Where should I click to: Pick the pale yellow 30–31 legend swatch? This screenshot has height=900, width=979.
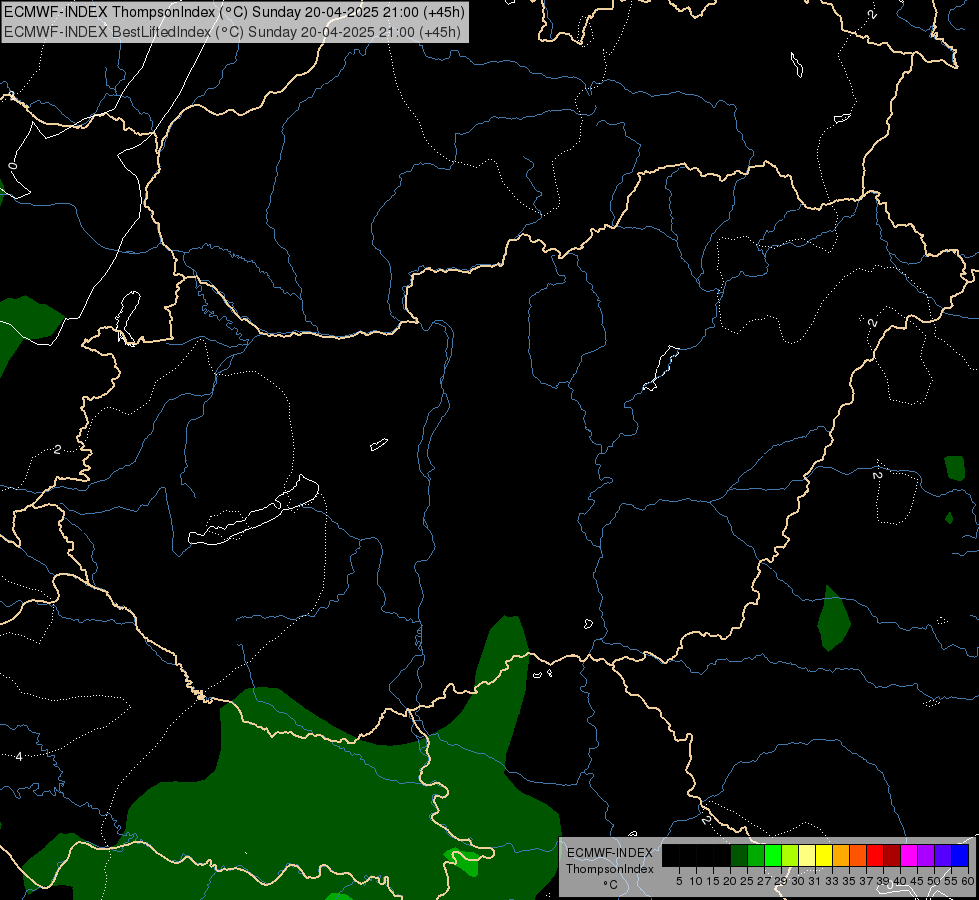coord(807,855)
